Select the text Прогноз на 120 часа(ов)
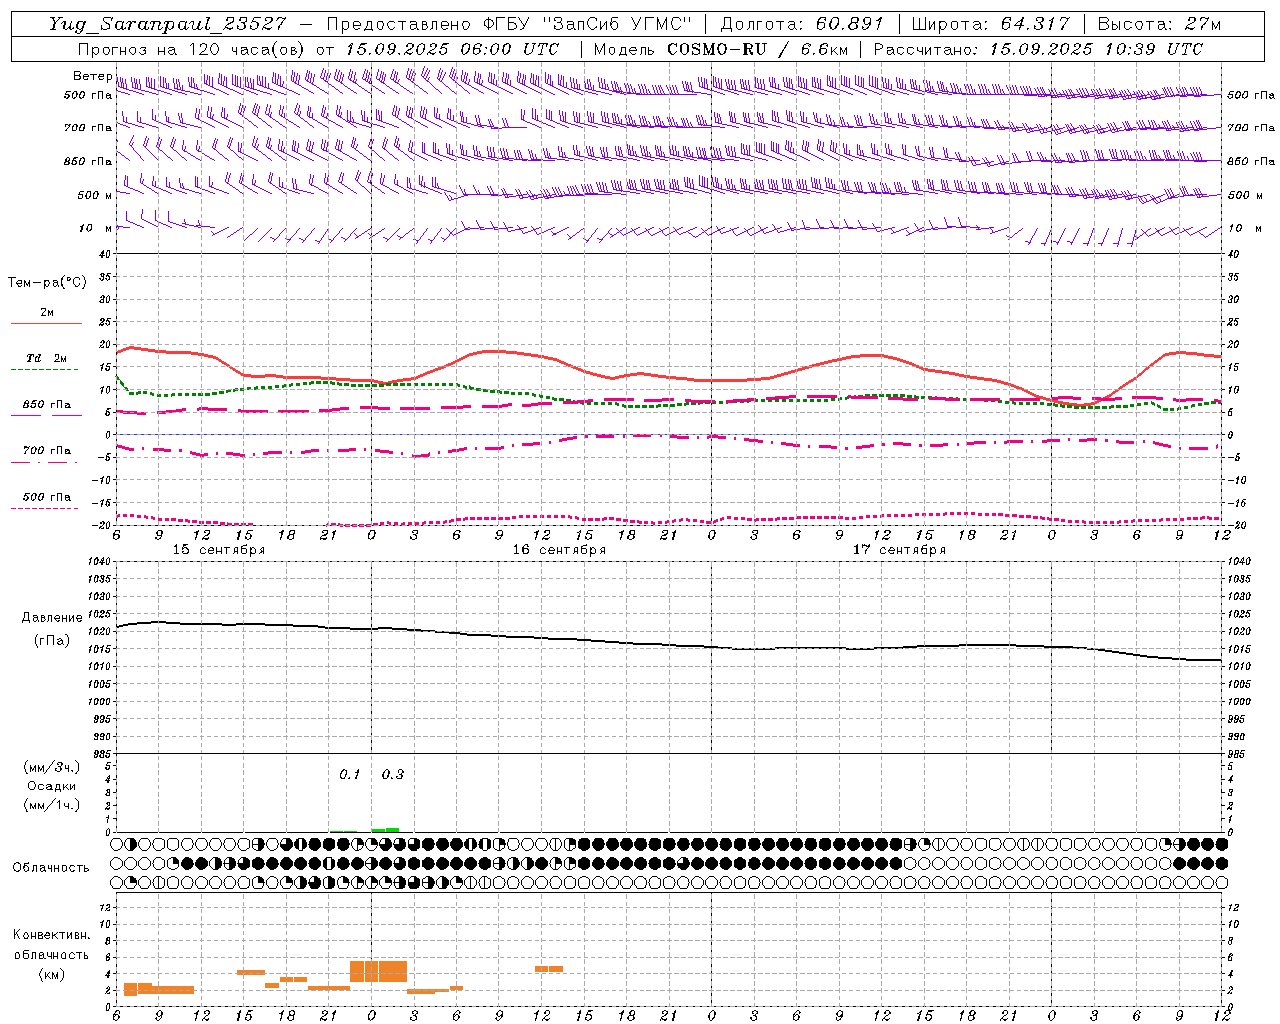1280x1024 pixels. 193,49
